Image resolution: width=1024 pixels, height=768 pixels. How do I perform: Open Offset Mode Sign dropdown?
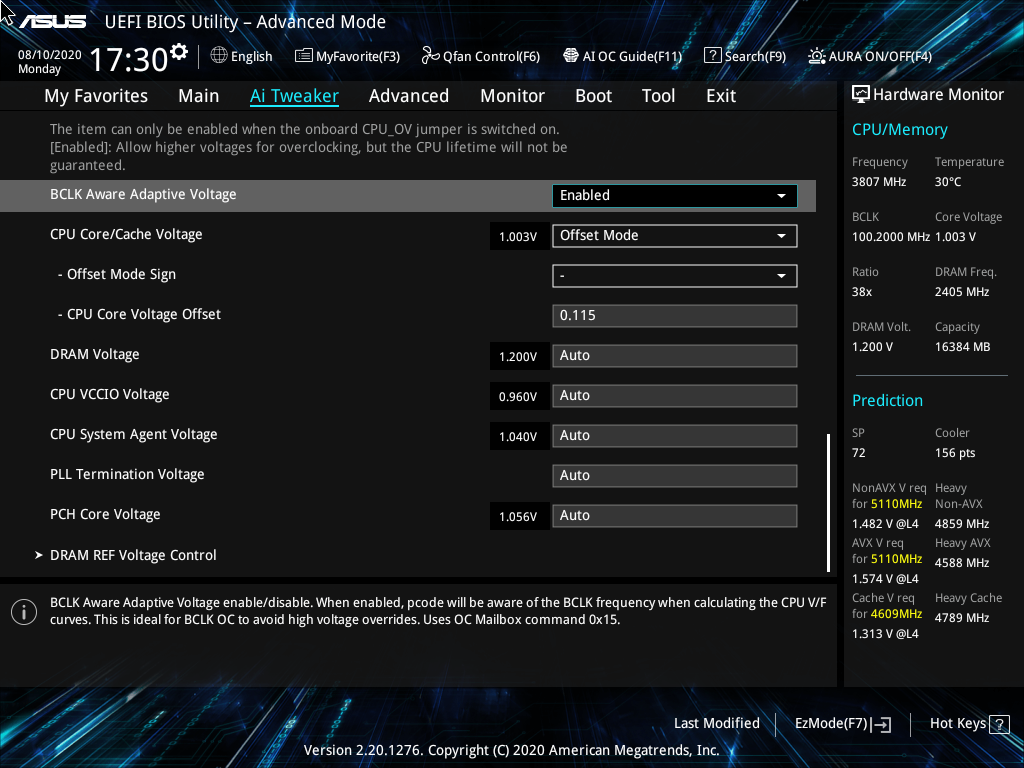[675, 276]
